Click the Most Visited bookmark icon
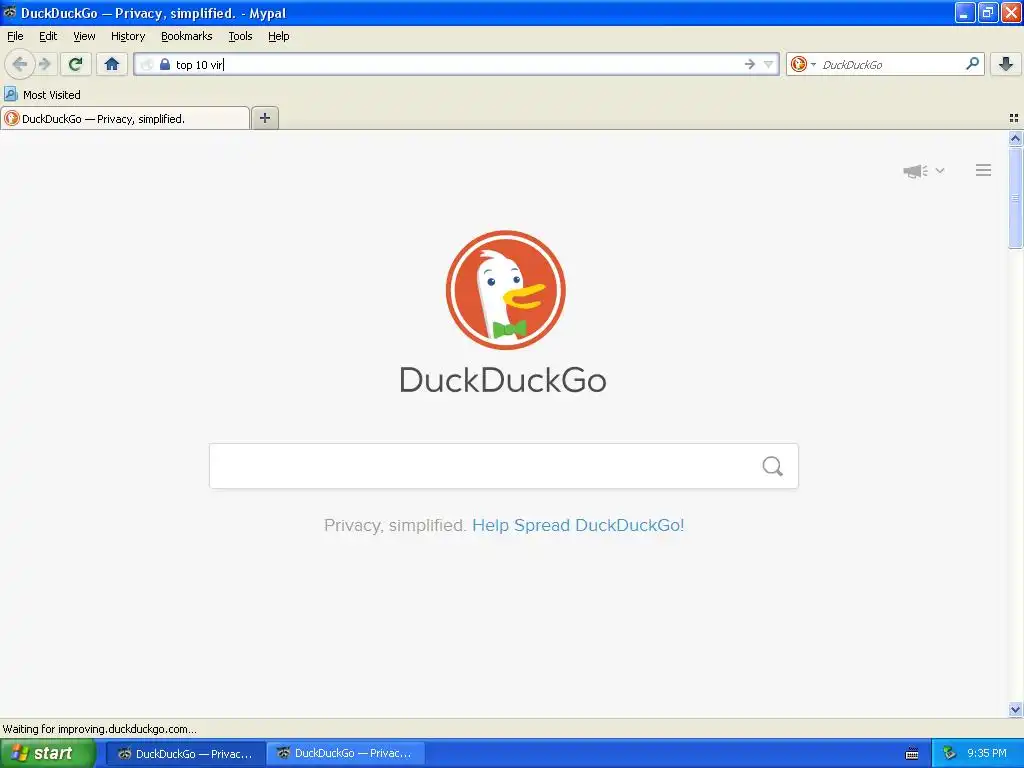 10,94
